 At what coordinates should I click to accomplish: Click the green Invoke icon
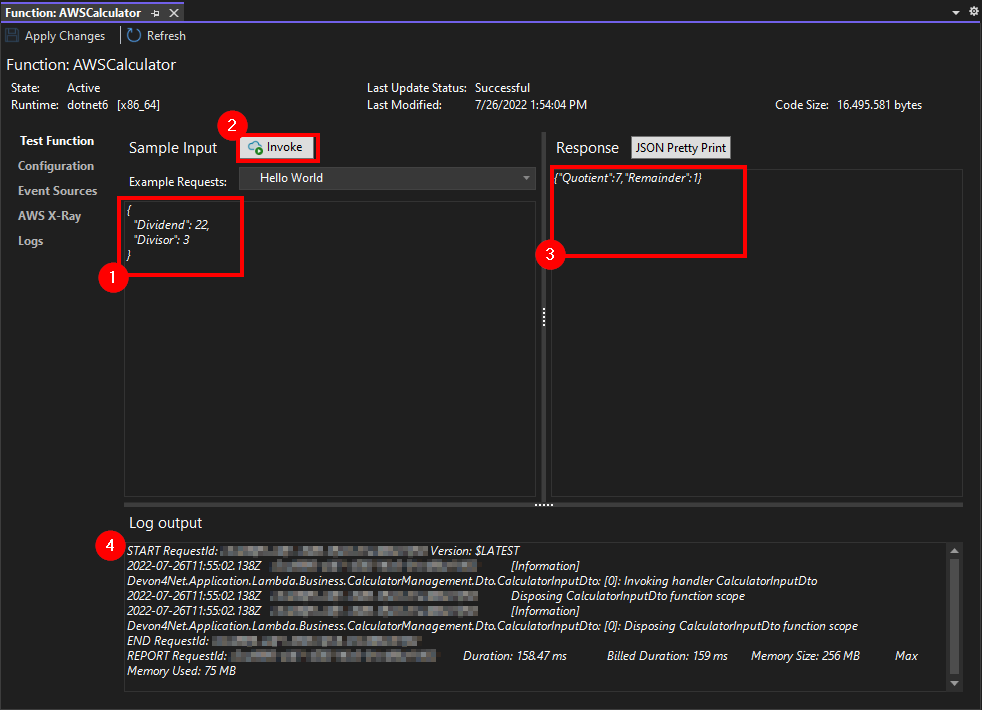click(255, 146)
